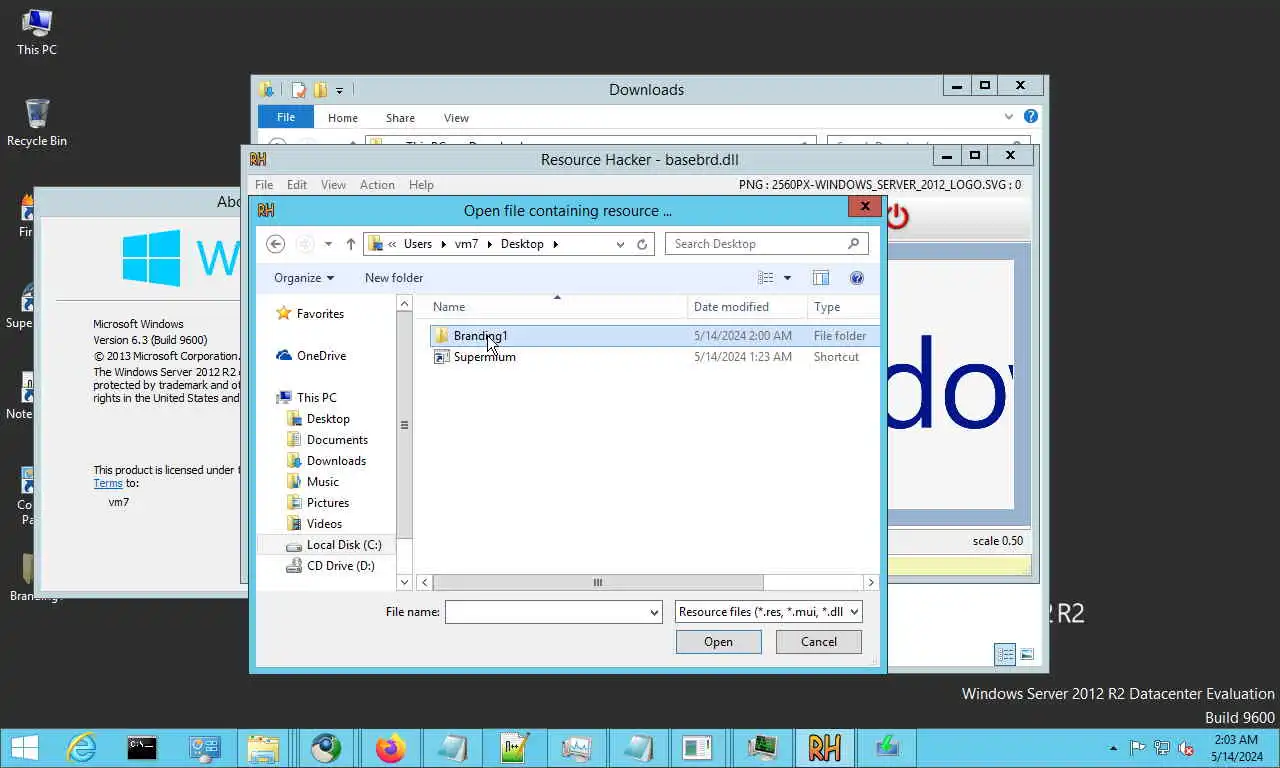Open the Organize dropdown menu
This screenshot has height=768, width=1280.
304,278
